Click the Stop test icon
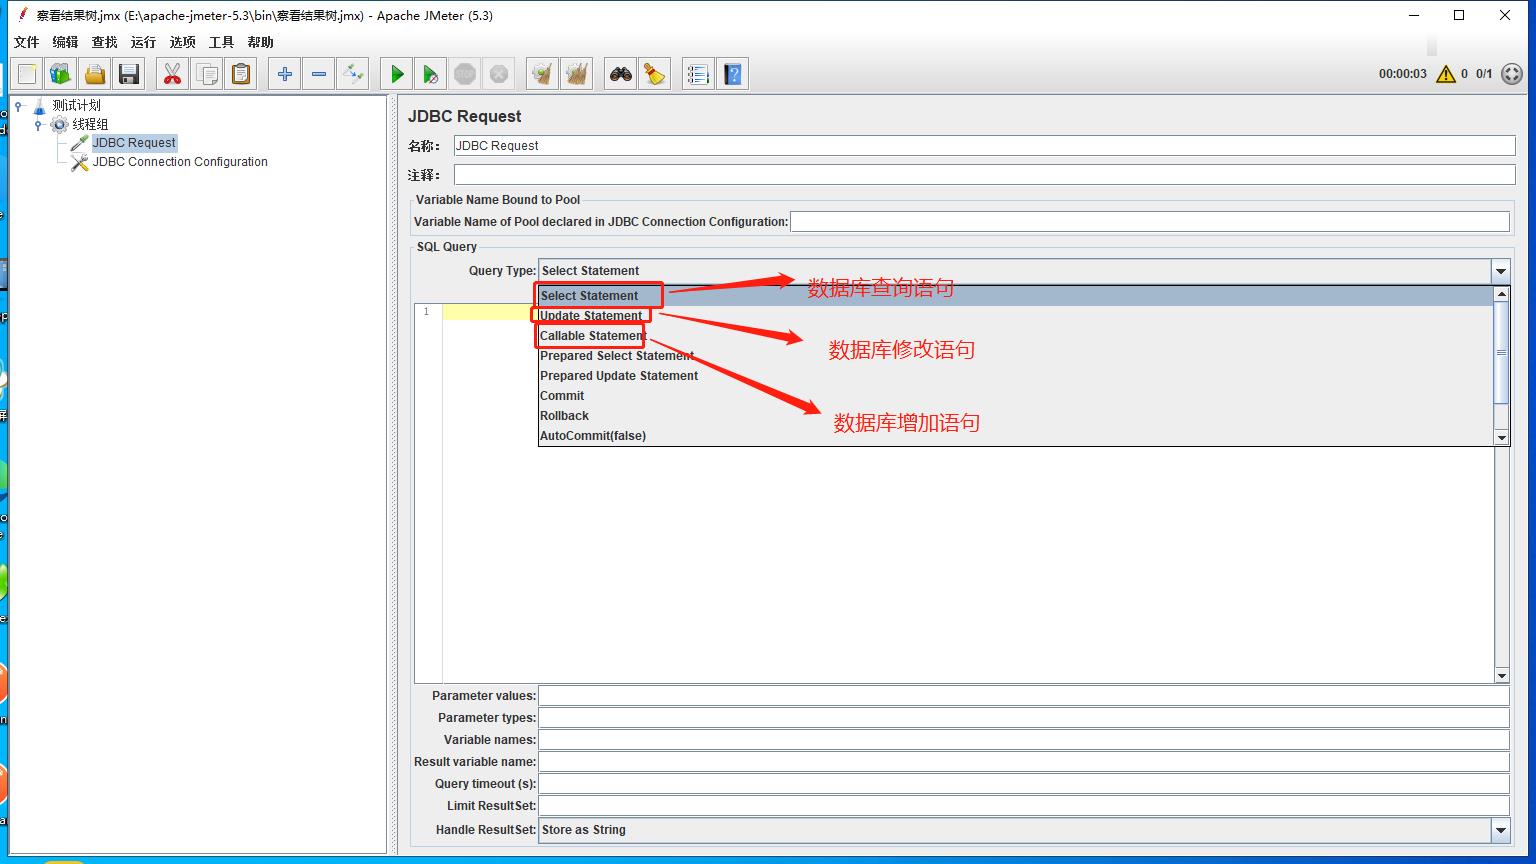 (464, 74)
